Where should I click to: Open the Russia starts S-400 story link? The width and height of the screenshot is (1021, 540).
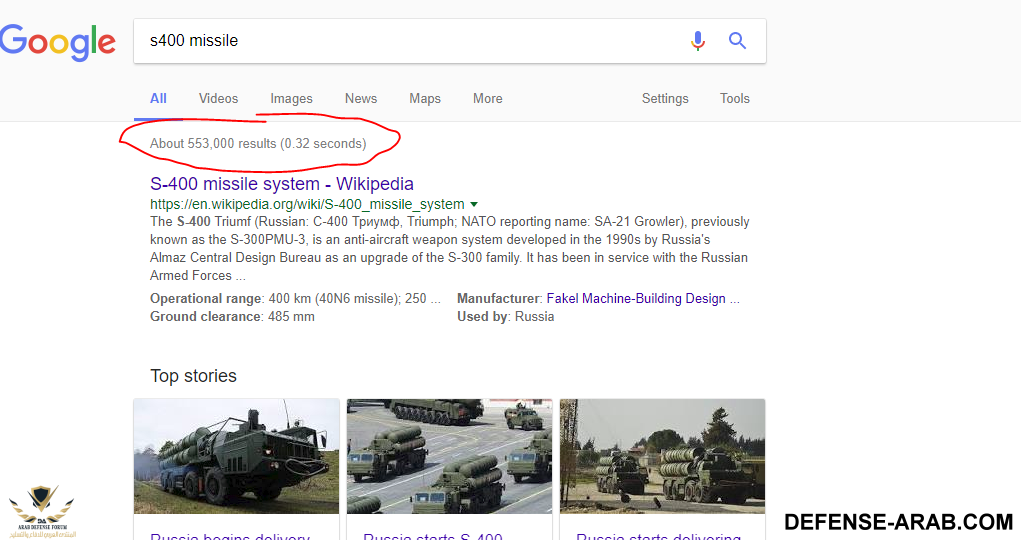pos(432,535)
